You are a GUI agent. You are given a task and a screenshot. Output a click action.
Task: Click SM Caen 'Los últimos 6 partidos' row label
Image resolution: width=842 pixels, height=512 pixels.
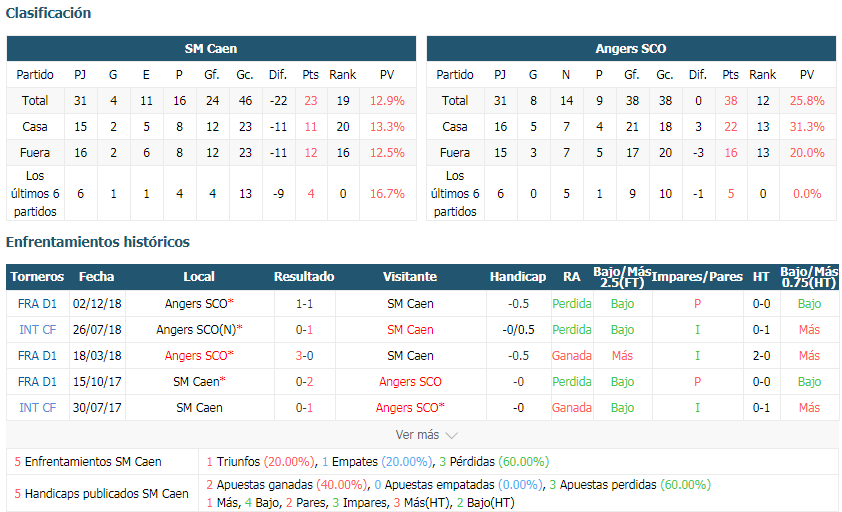[x=35, y=193]
